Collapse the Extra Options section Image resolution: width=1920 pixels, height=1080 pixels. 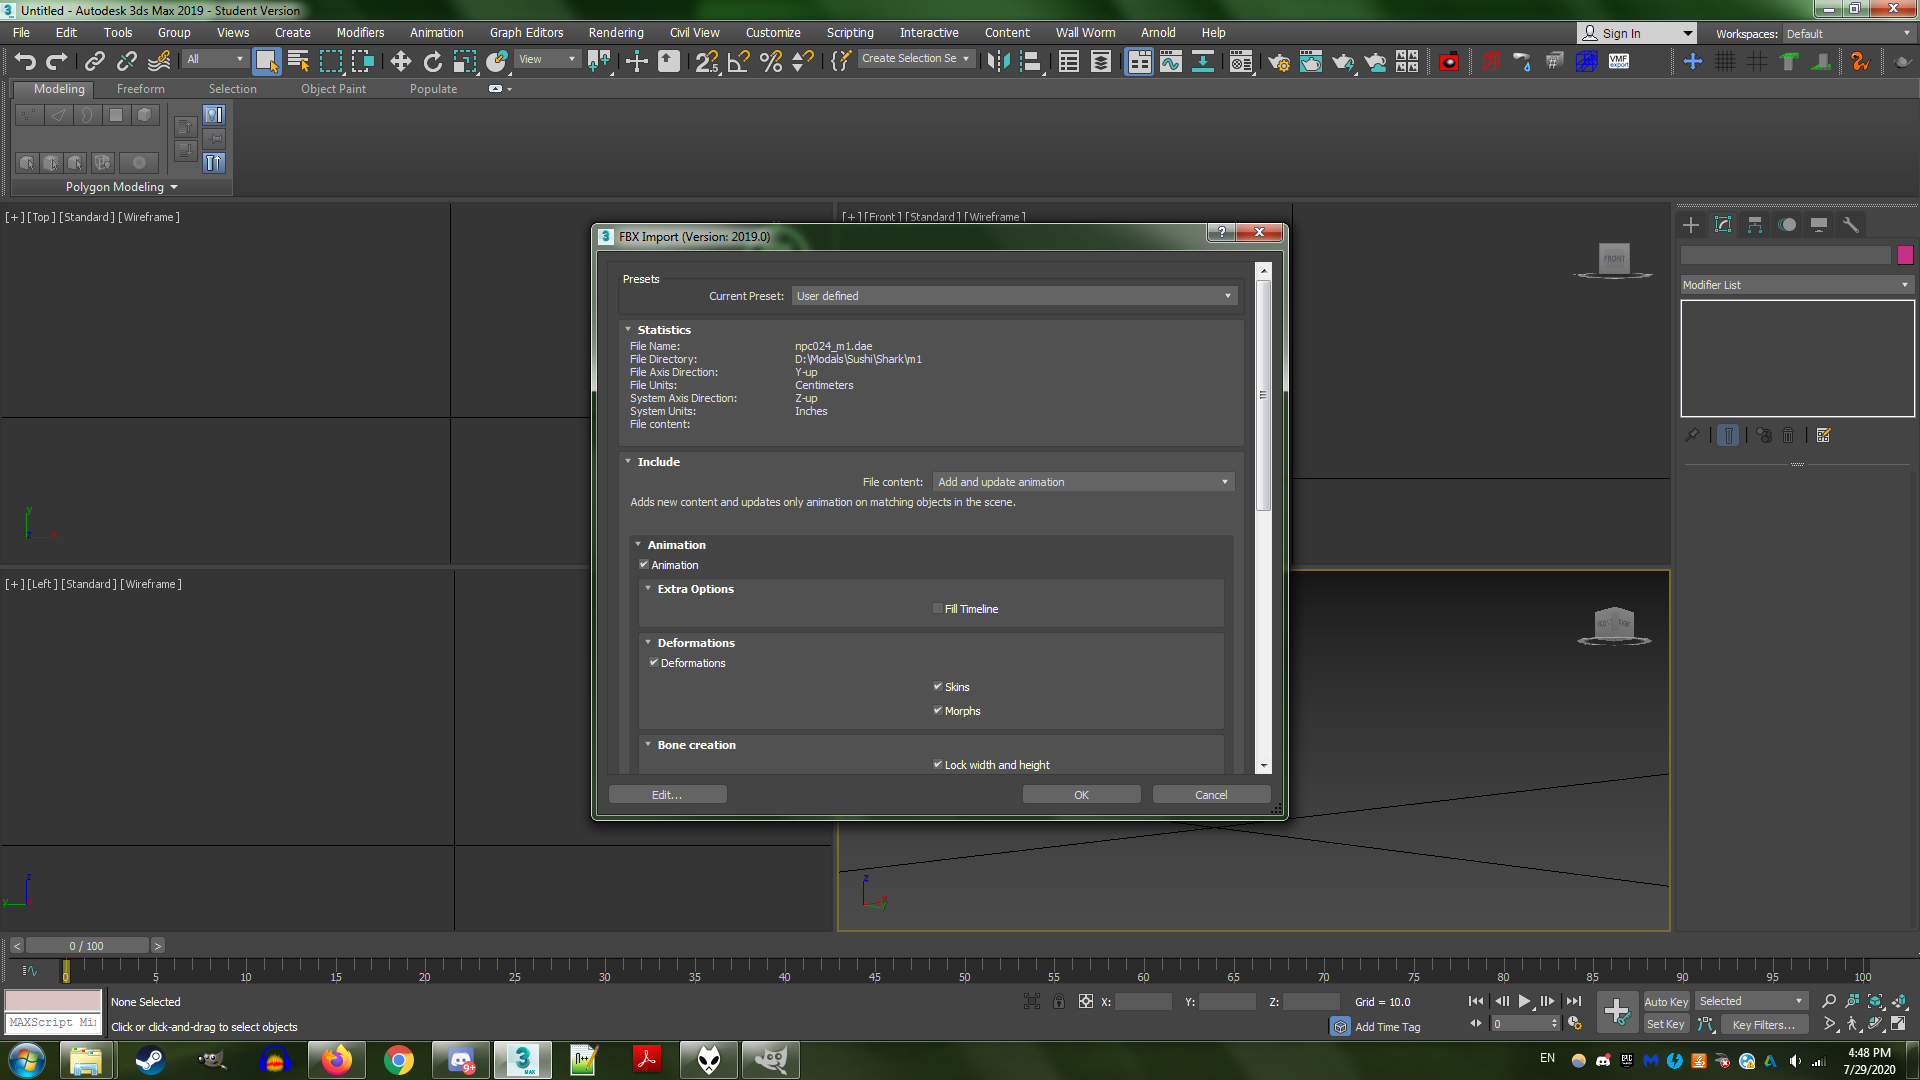648,588
